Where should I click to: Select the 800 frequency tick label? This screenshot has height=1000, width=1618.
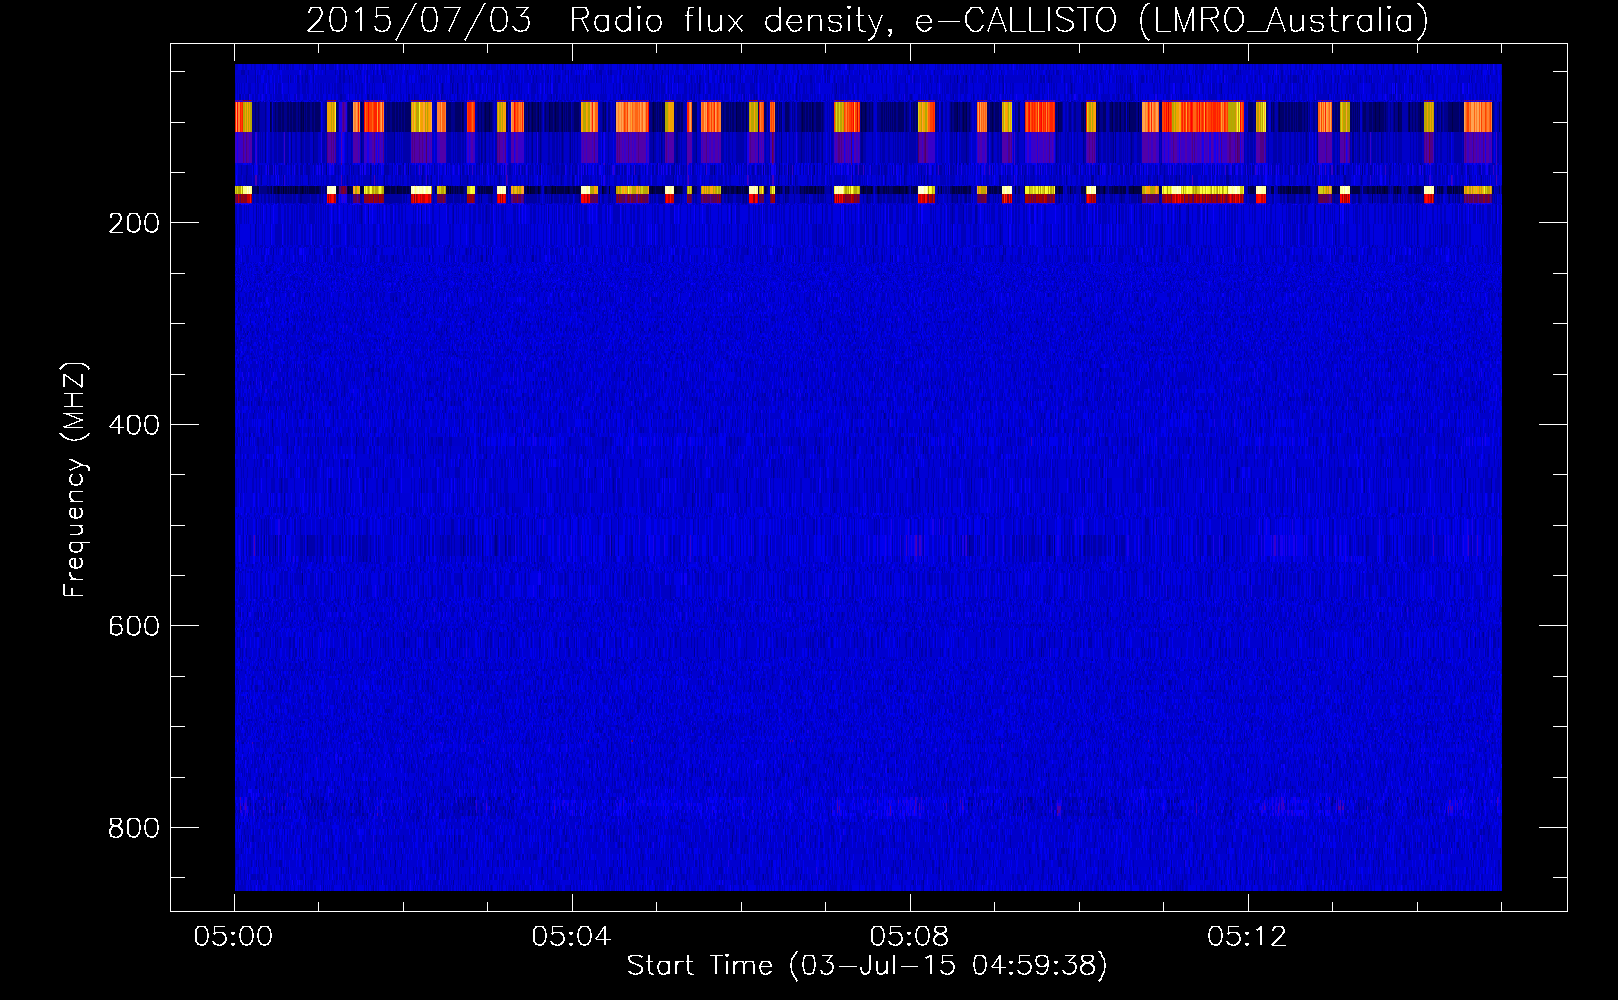(132, 828)
